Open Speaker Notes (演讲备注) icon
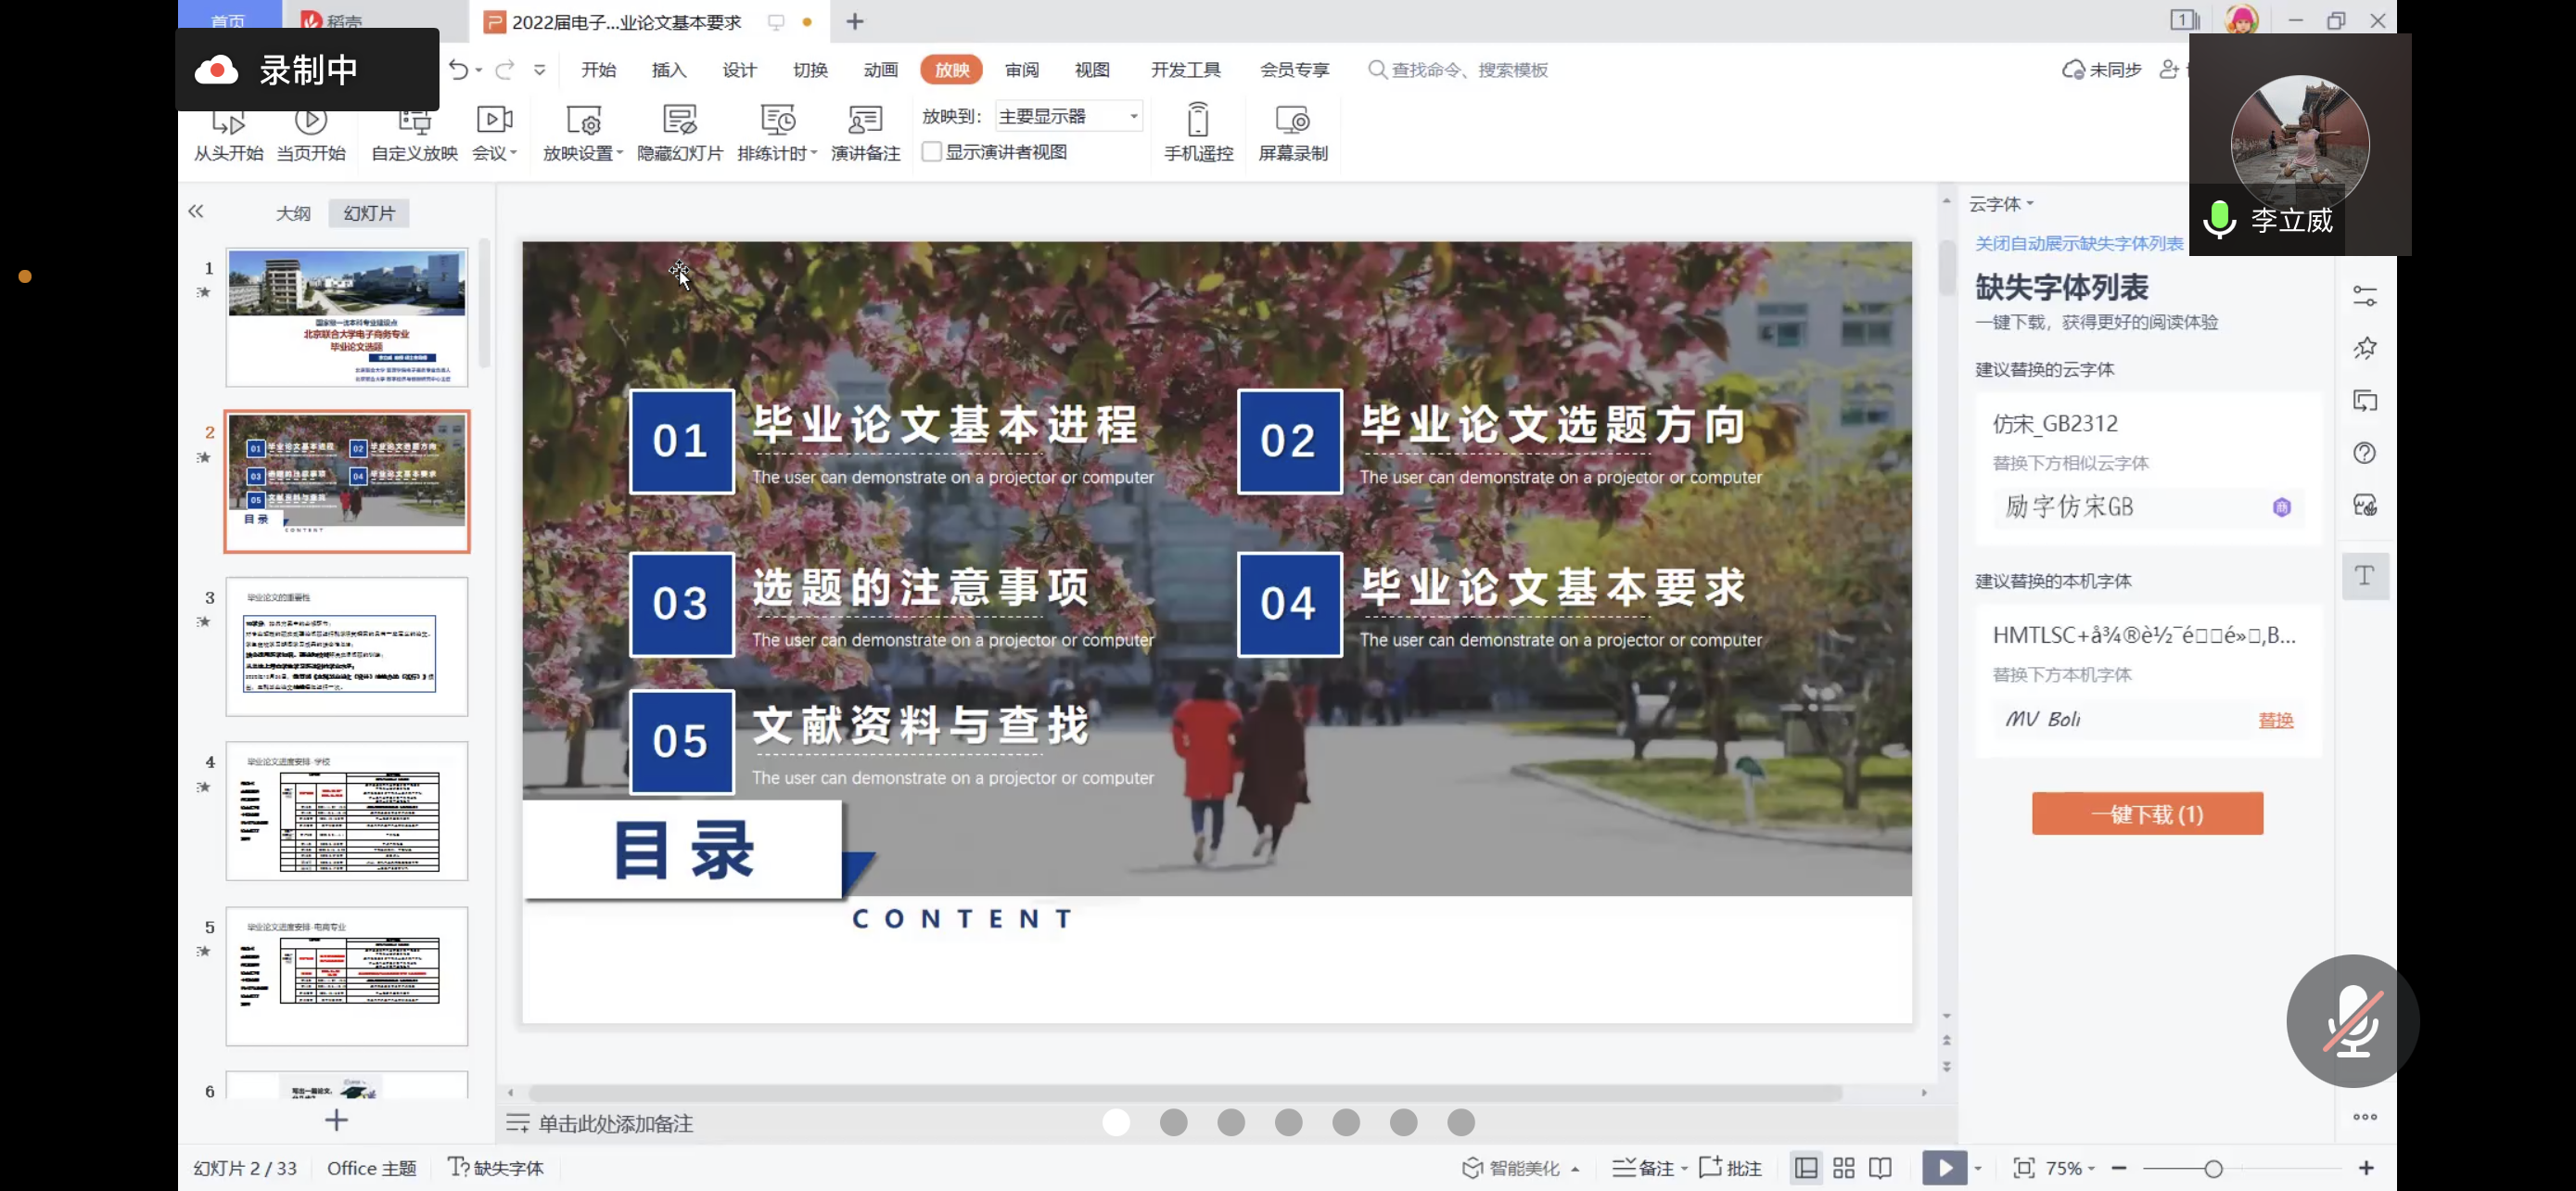 tap(865, 121)
